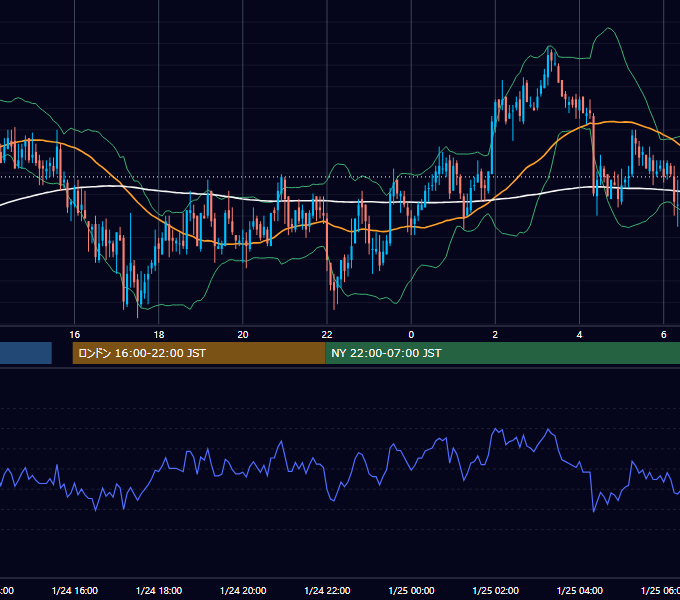Click the 1/24 18:00 time label
This screenshot has width=680, height=600.
click(x=159, y=590)
